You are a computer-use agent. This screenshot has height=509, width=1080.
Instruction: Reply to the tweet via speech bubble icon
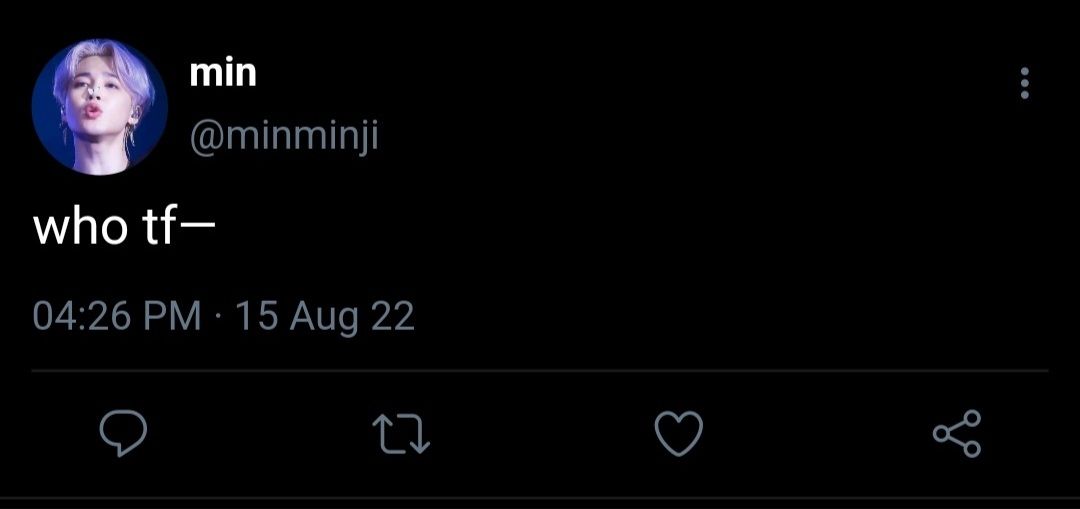point(123,433)
